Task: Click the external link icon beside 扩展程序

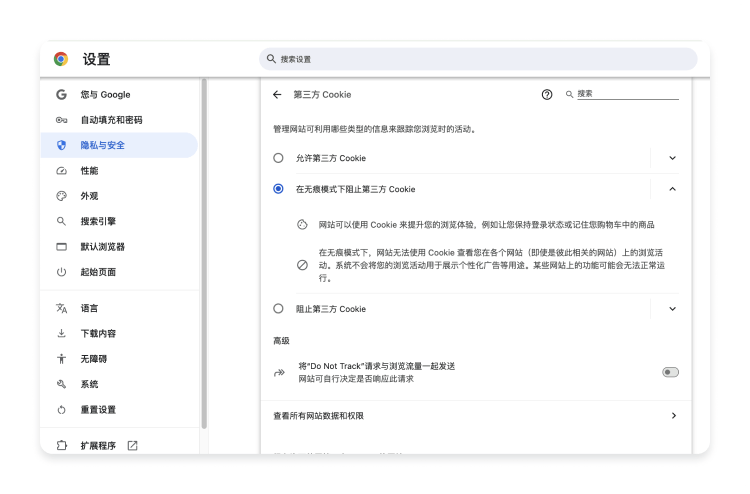Action: (x=132, y=446)
